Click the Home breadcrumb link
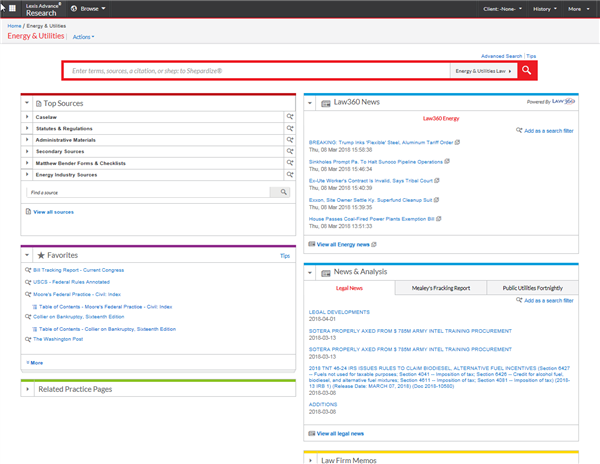The image size is (600, 464). 14,26
